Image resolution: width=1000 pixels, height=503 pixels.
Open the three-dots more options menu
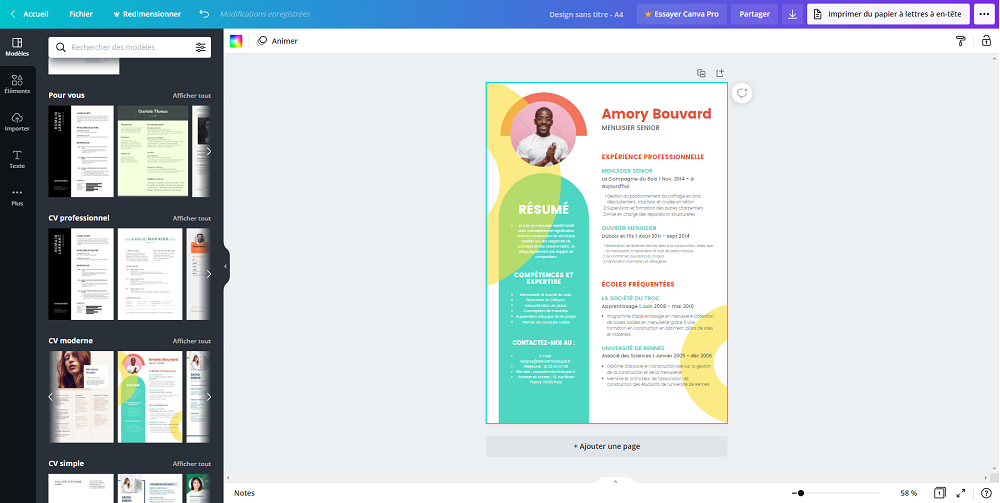[984, 14]
